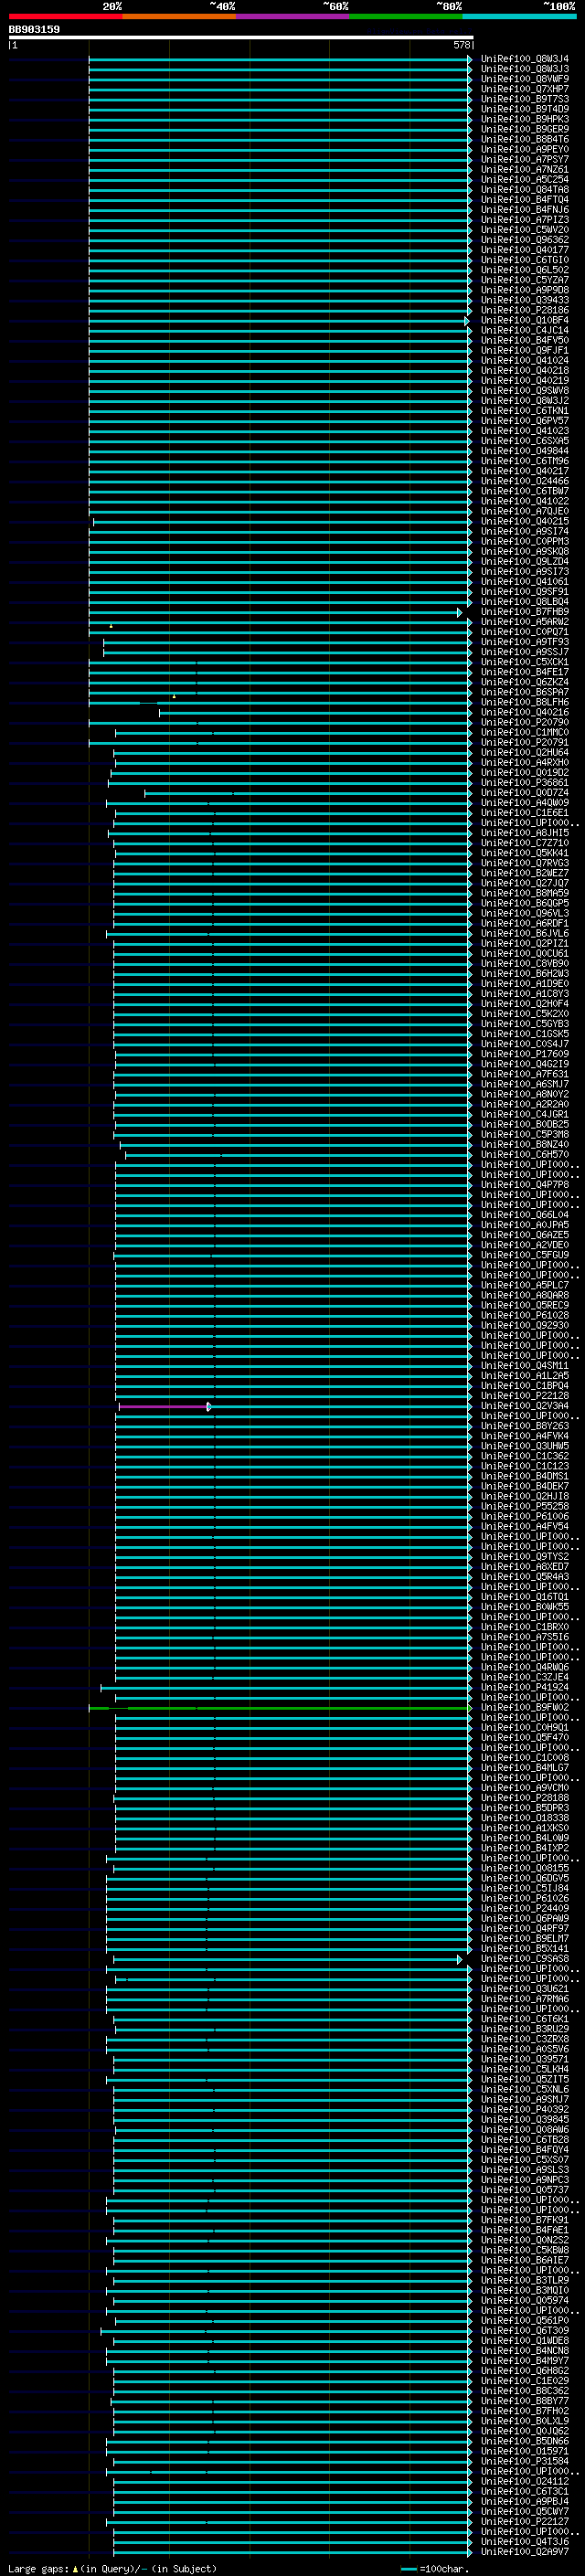Select the UniRef100_P20791 label

(525, 742)
